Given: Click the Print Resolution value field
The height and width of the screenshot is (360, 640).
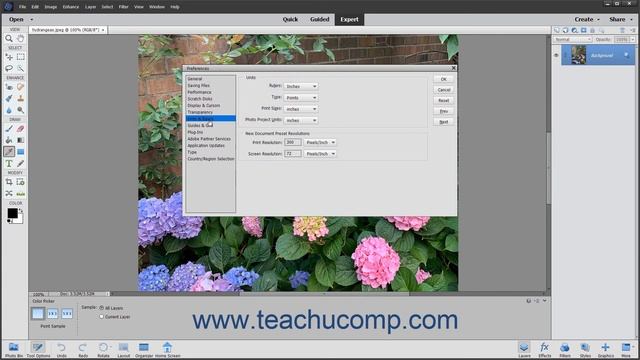Looking at the screenshot, I should 293,142.
